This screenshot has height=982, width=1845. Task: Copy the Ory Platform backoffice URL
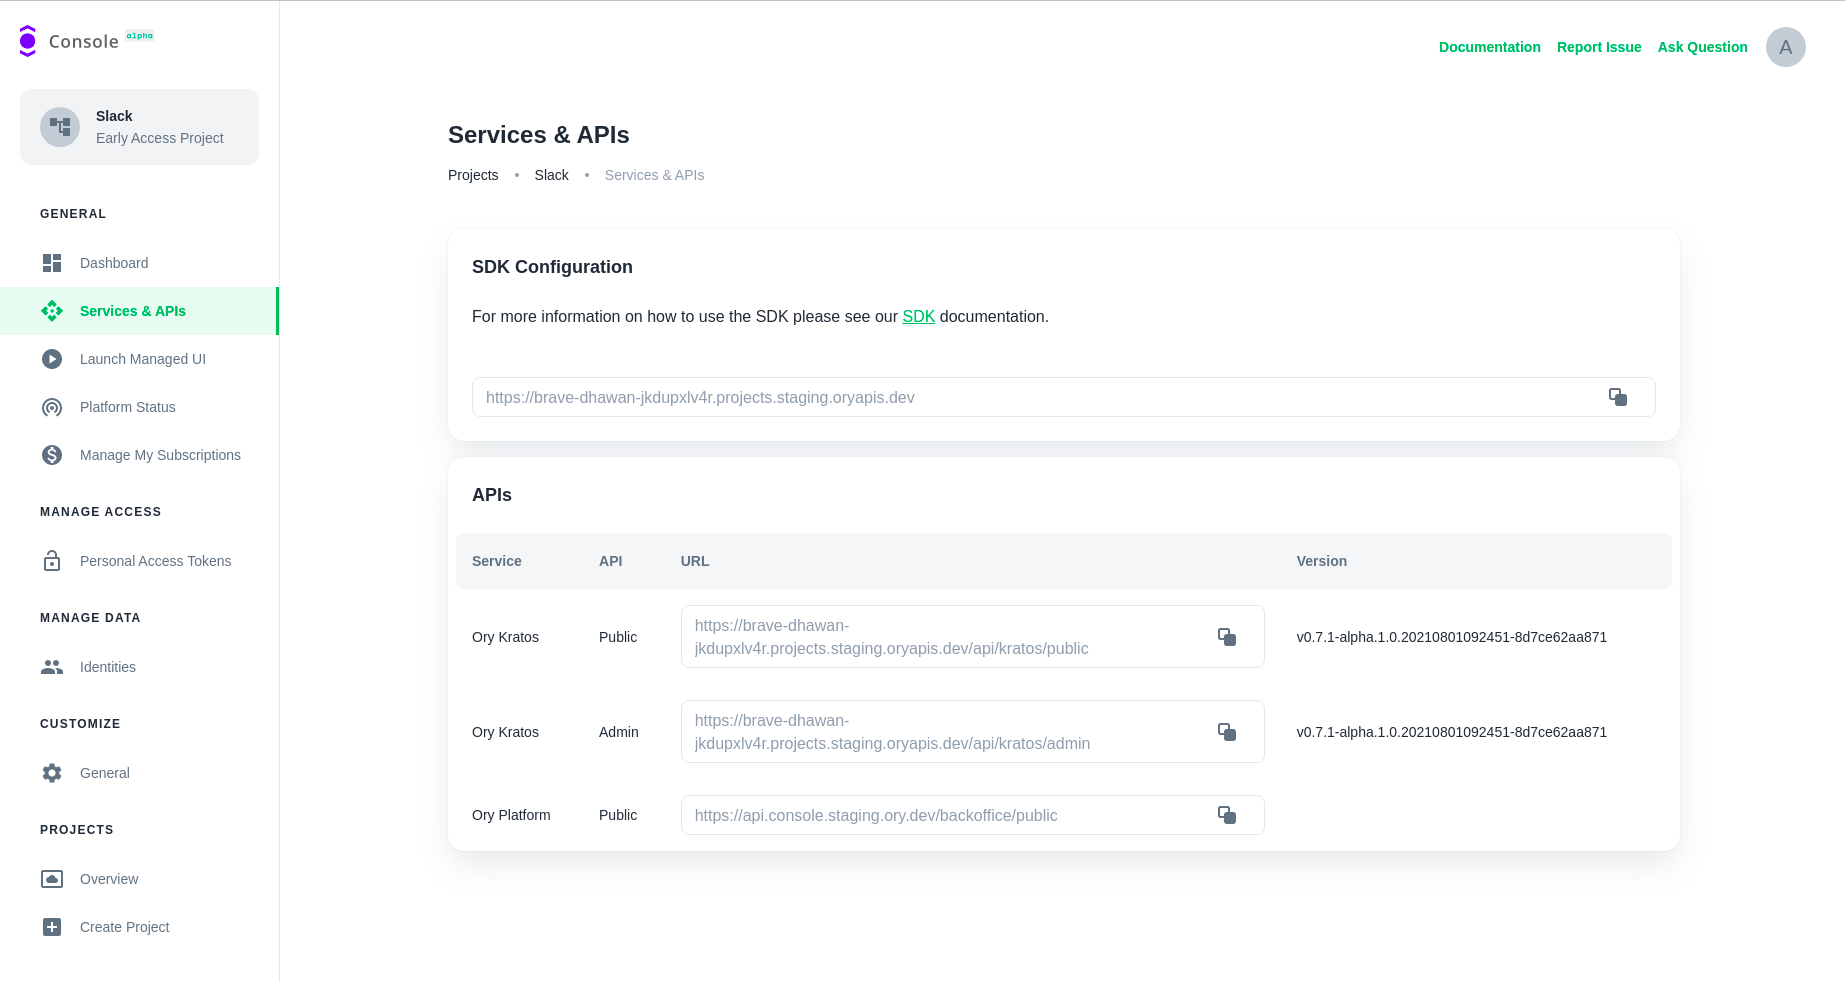[x=1226, y=815]
